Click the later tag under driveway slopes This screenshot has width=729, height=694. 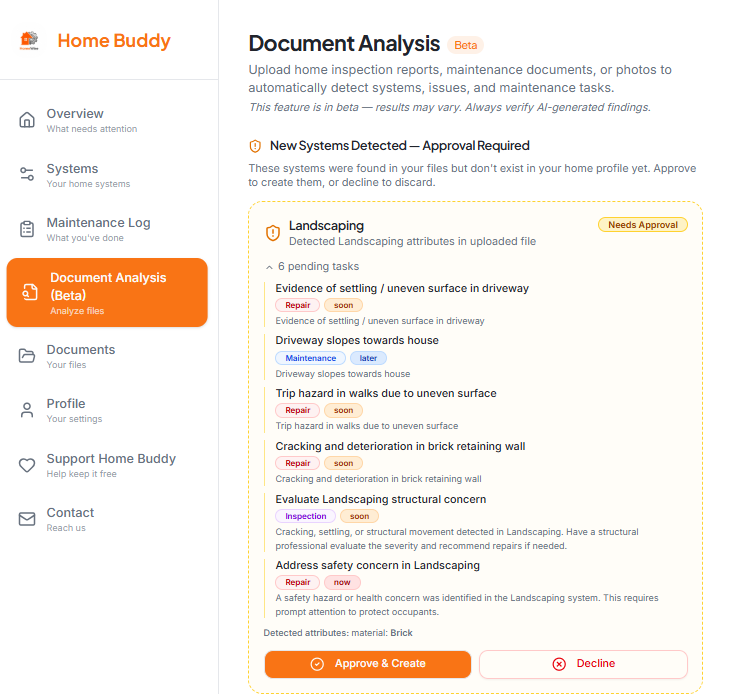point(368,358)
